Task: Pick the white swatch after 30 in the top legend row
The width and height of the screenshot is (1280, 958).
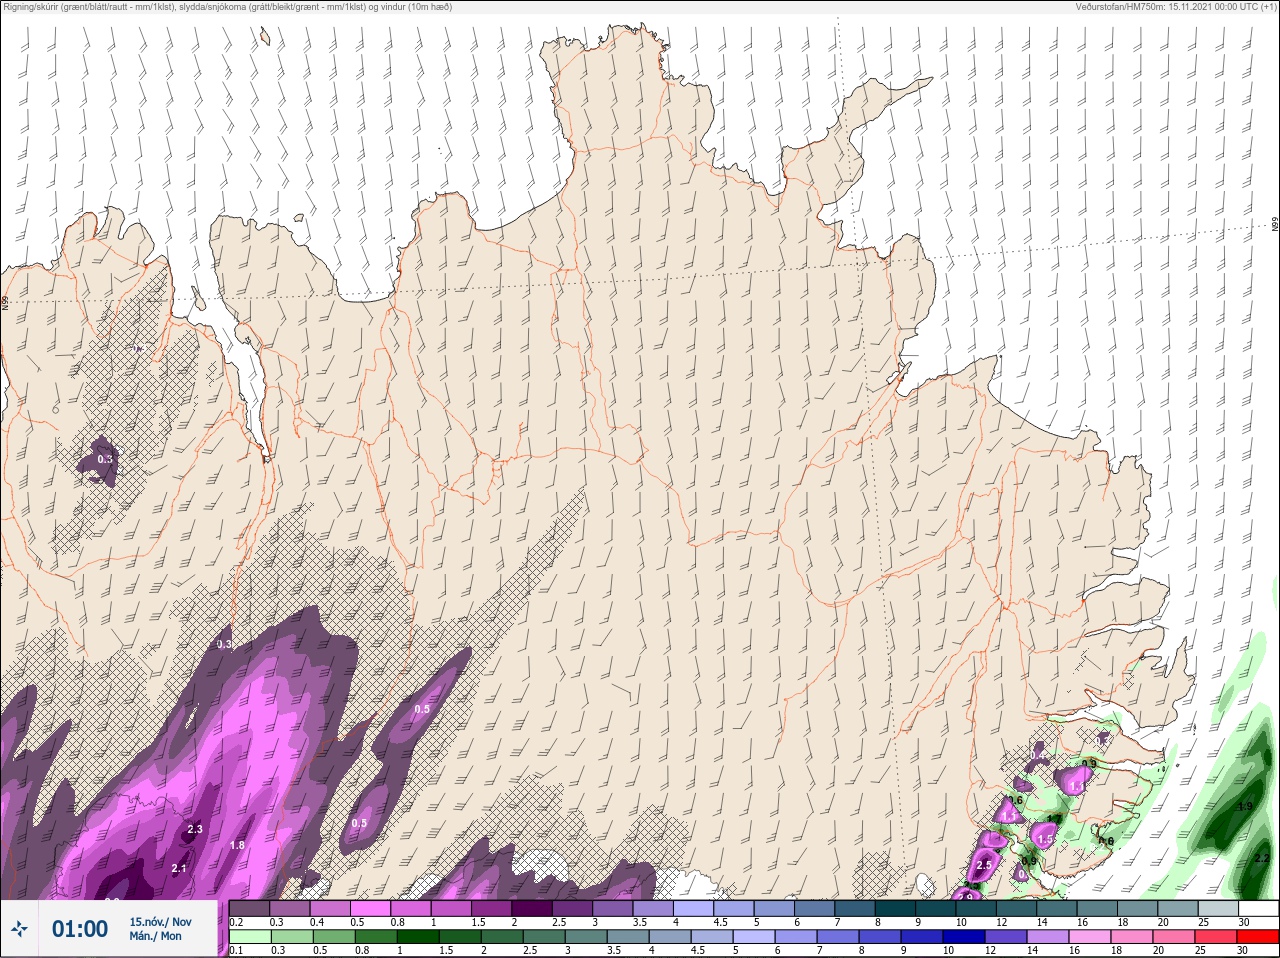Action: (1259, 909)
